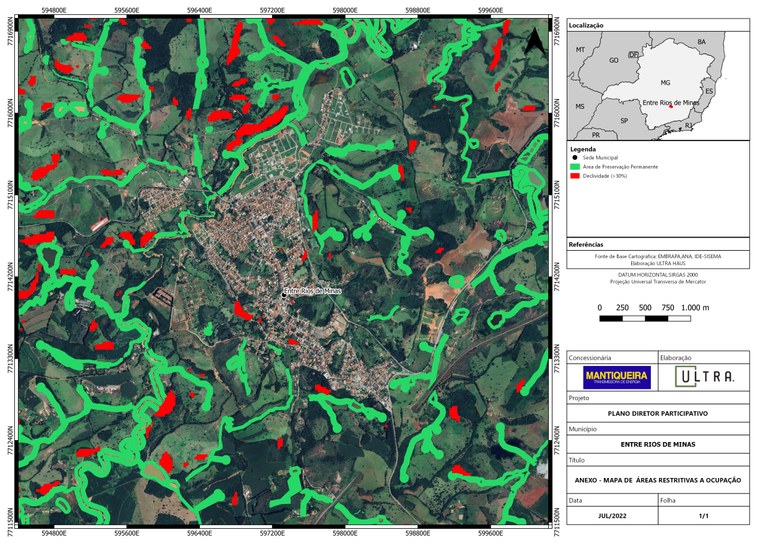The image size is (768, 543).
Task: Click the Entre Rios de Minas map label
Action: (313, 291)
